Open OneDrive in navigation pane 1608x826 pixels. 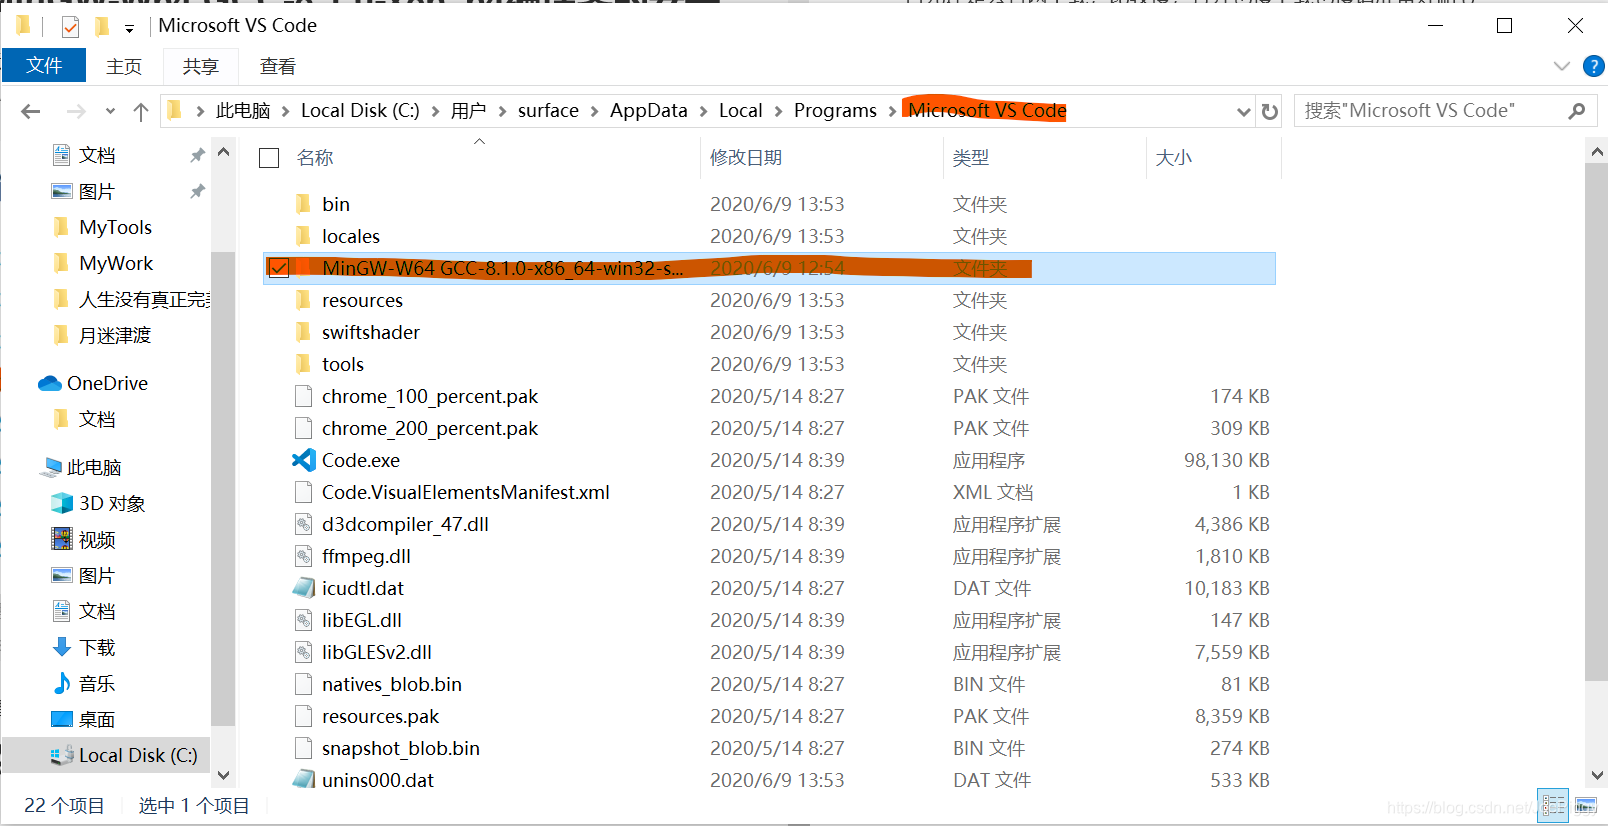(107, 383)
